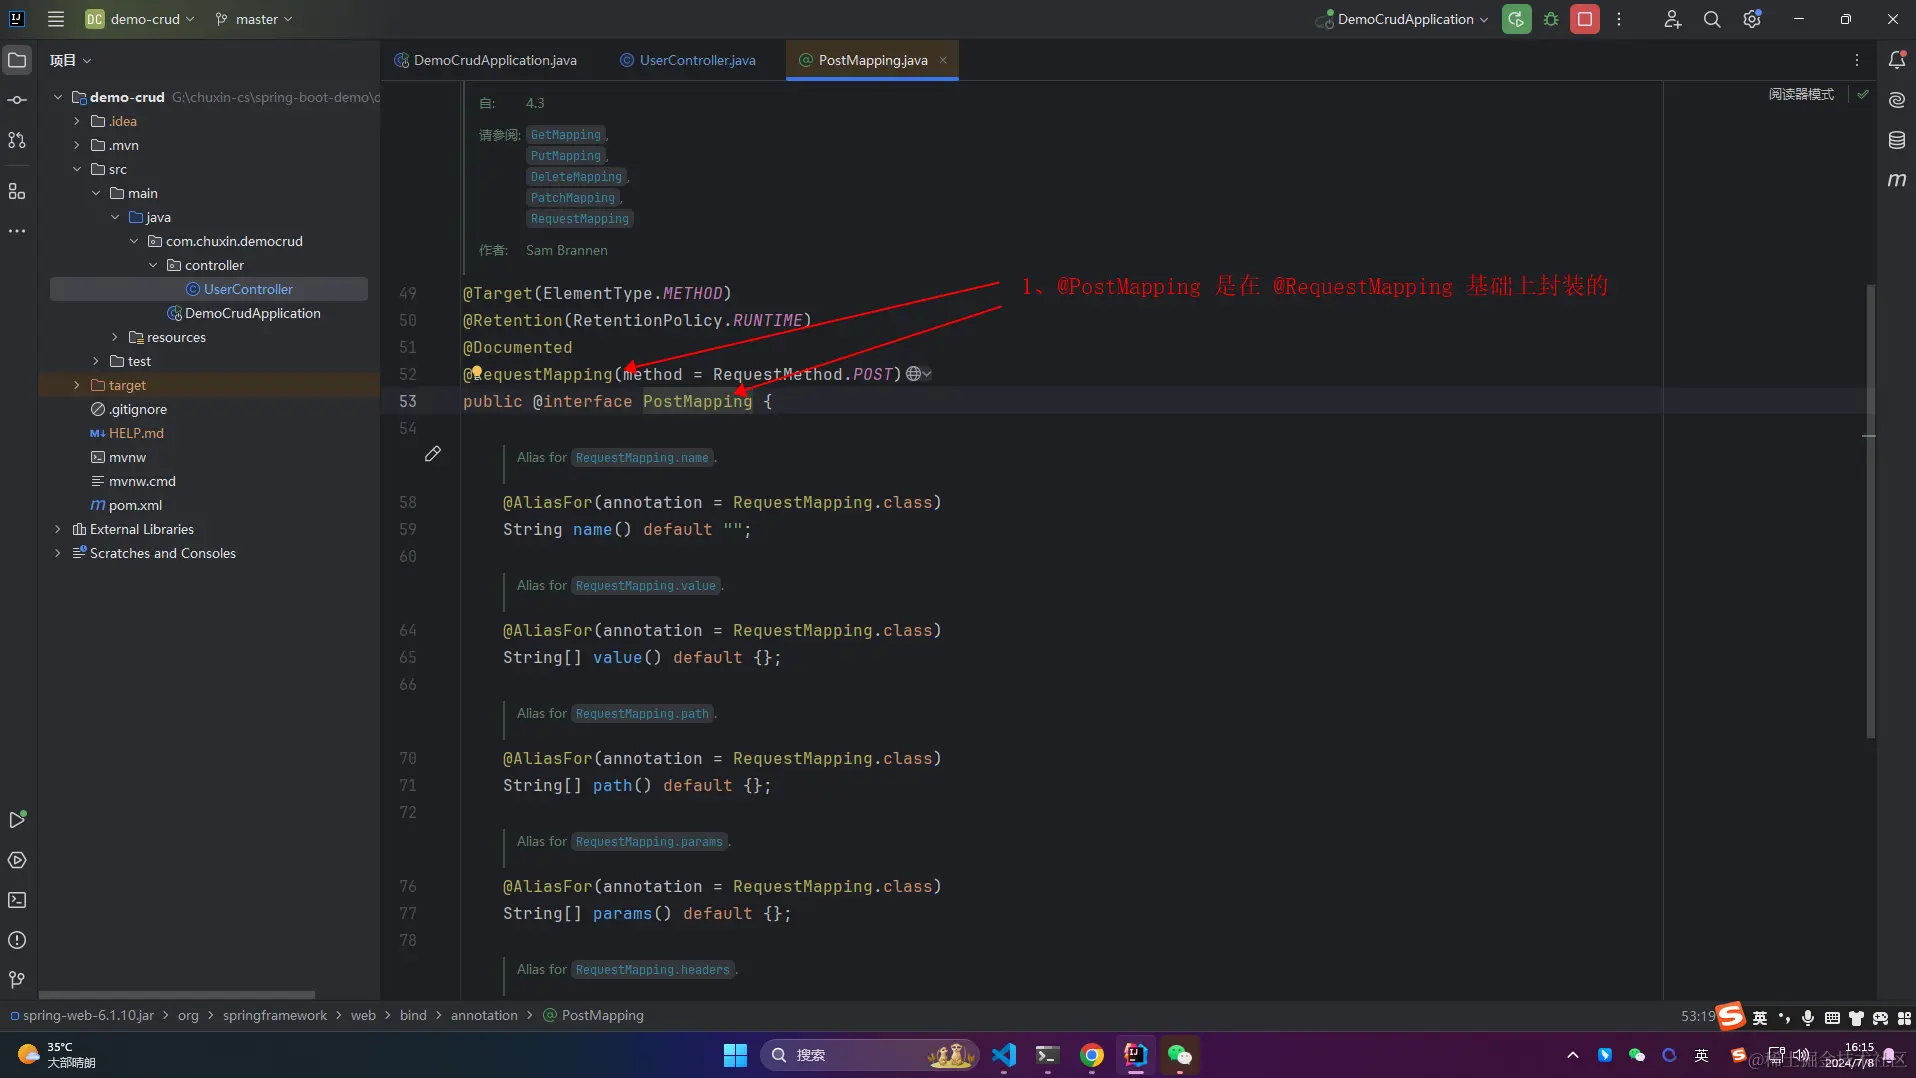The width and height of the screenshot is (1916, 1078).
Task: Click the inspections green checkmark
Action: tap(1863, 94)
